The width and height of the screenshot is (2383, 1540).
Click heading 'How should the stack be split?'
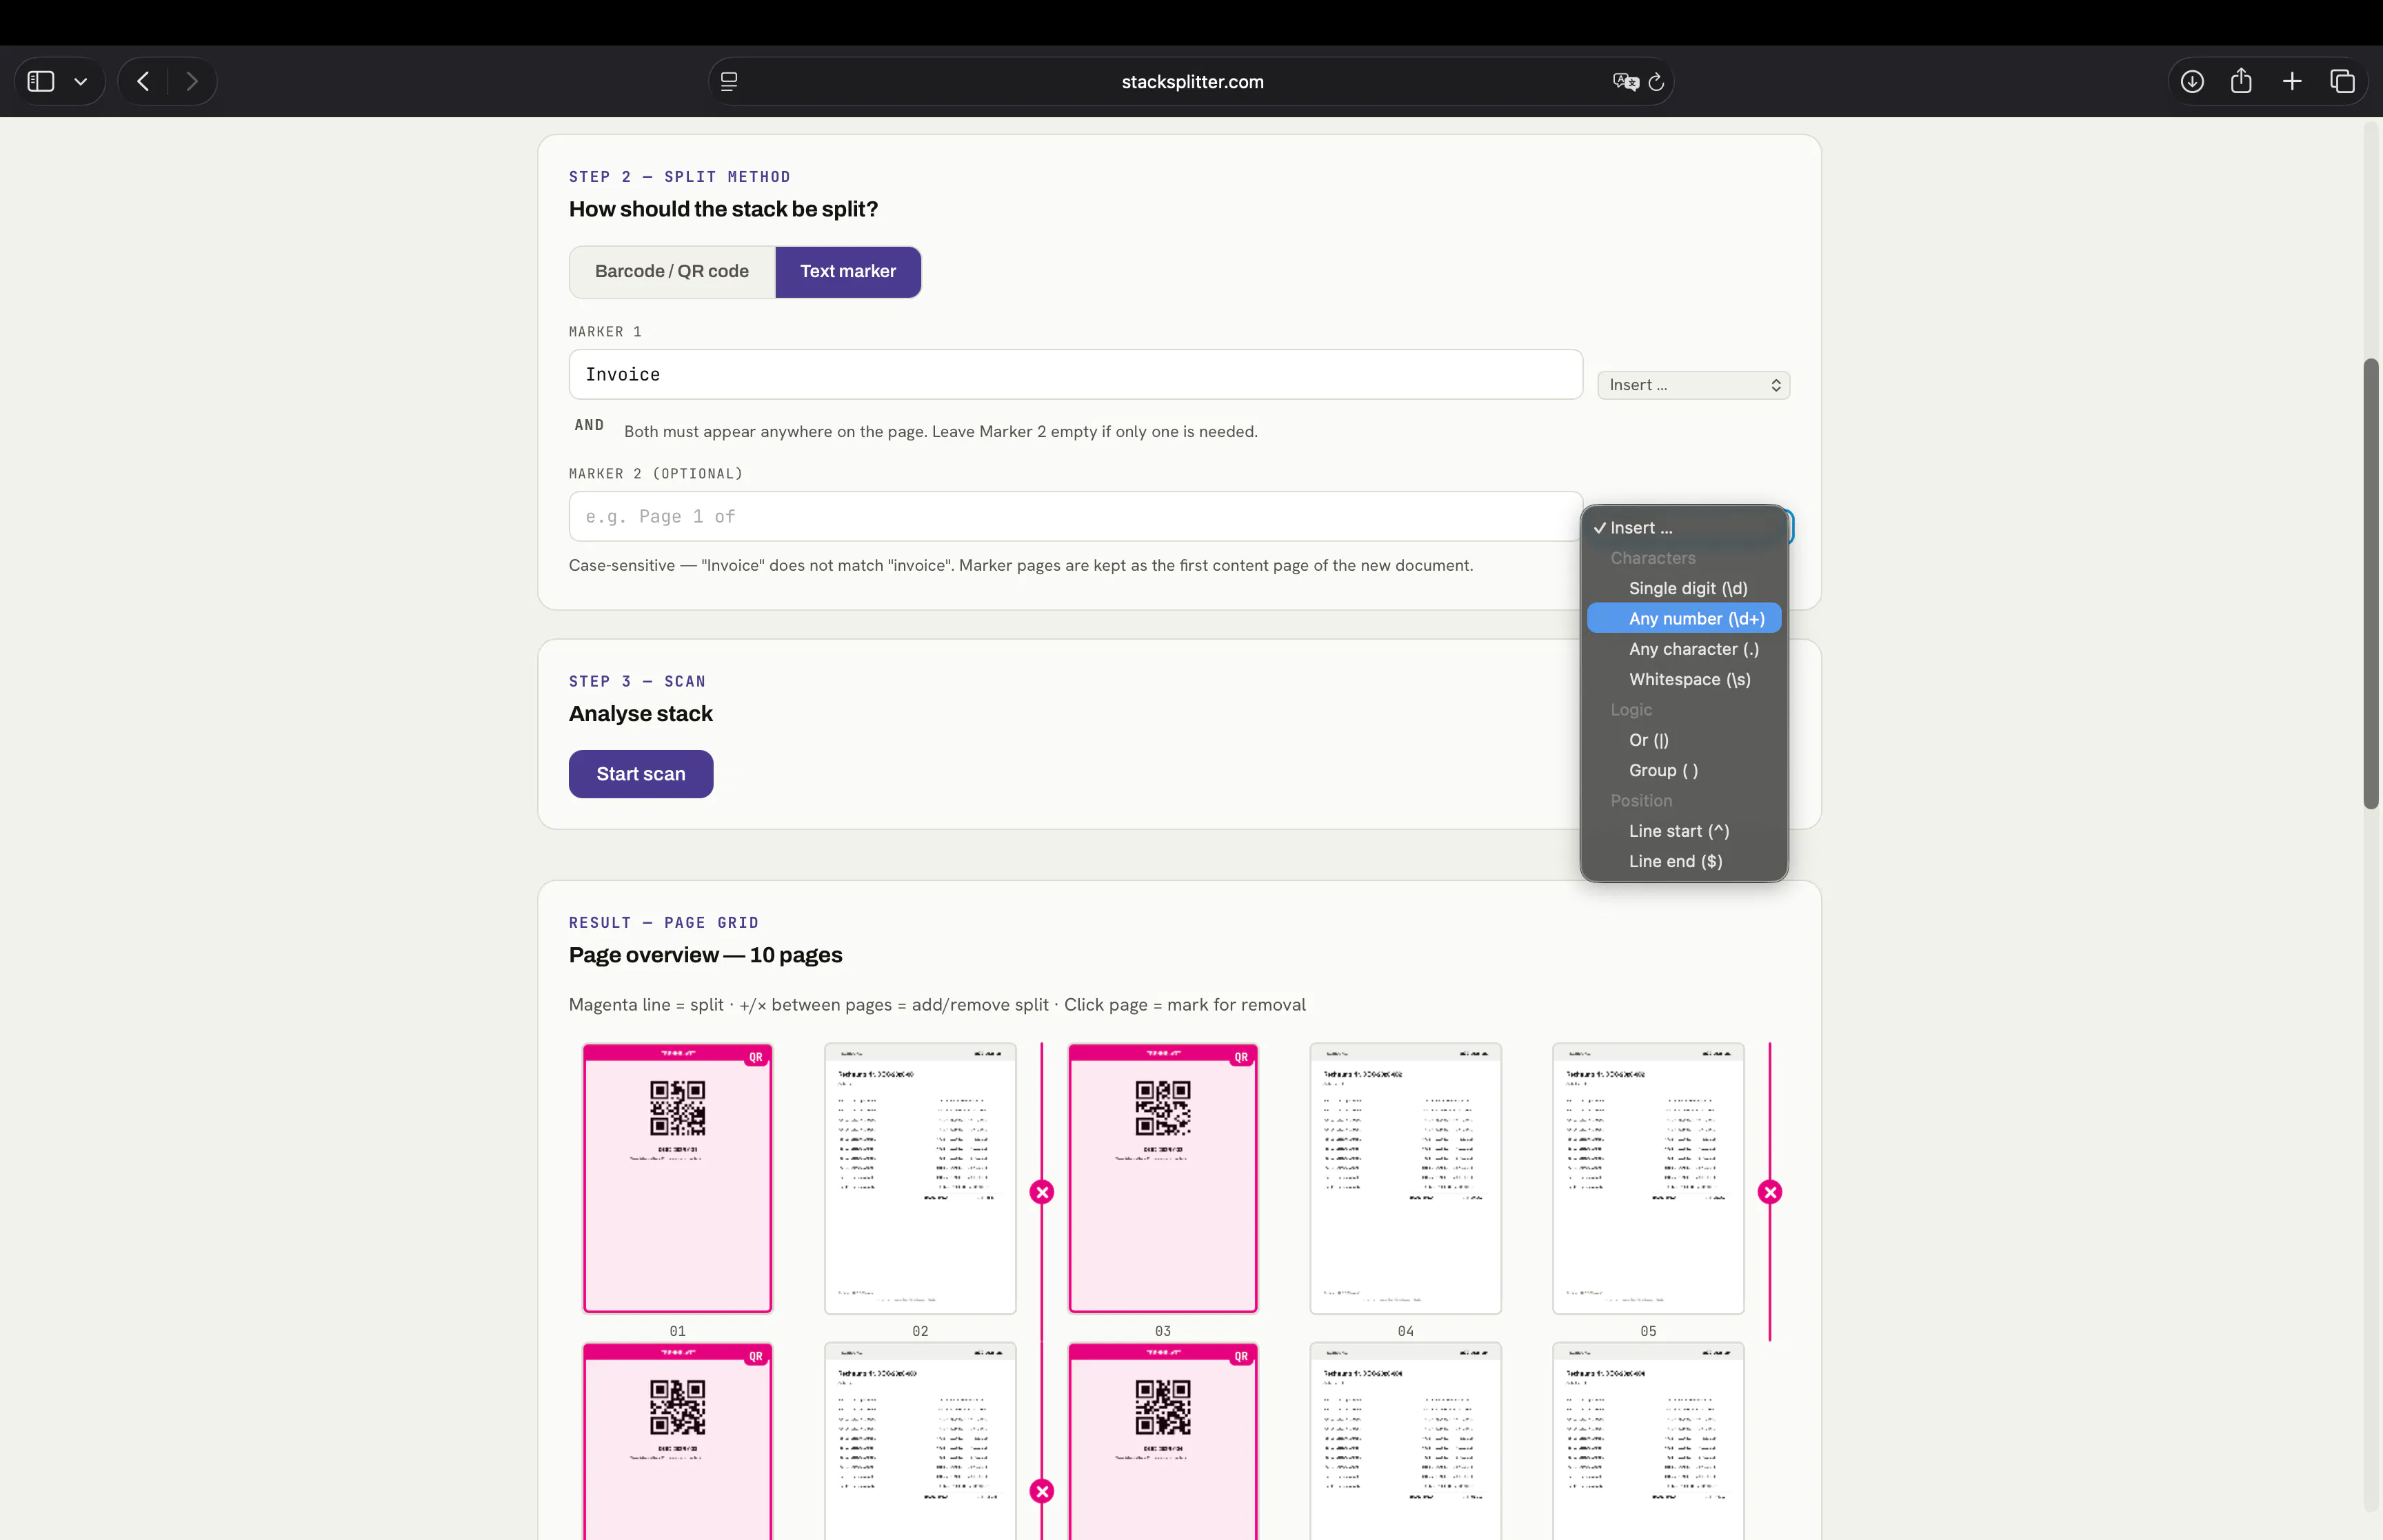point(723,209)
